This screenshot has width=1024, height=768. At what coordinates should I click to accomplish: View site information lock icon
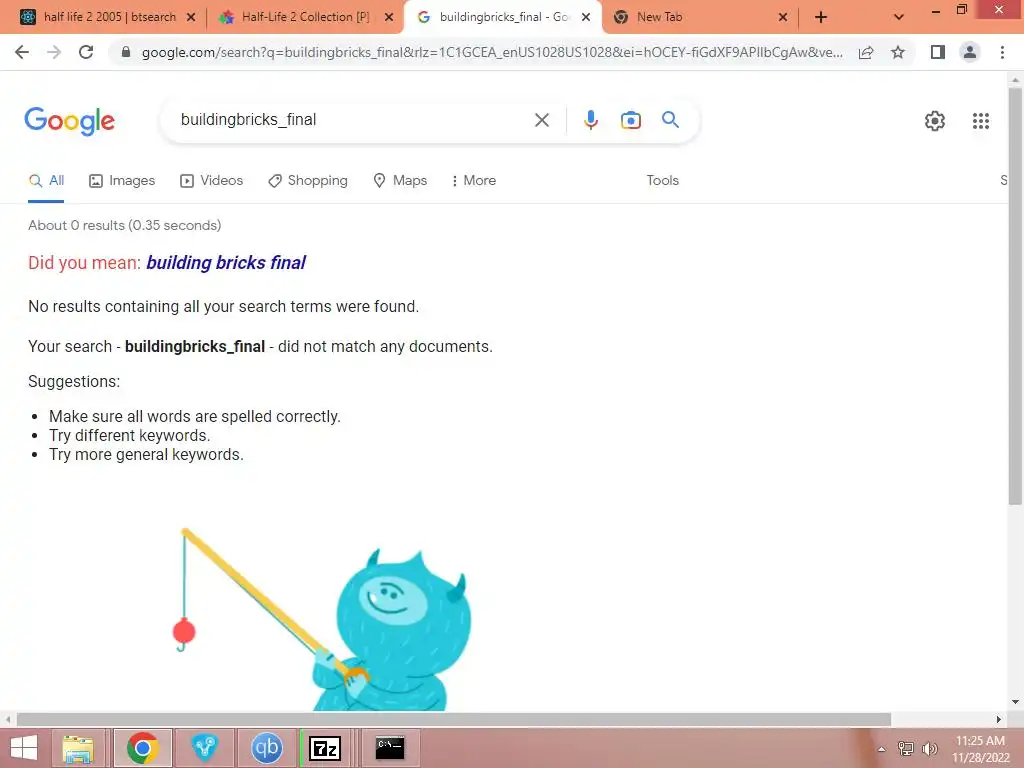pos(126,52)
